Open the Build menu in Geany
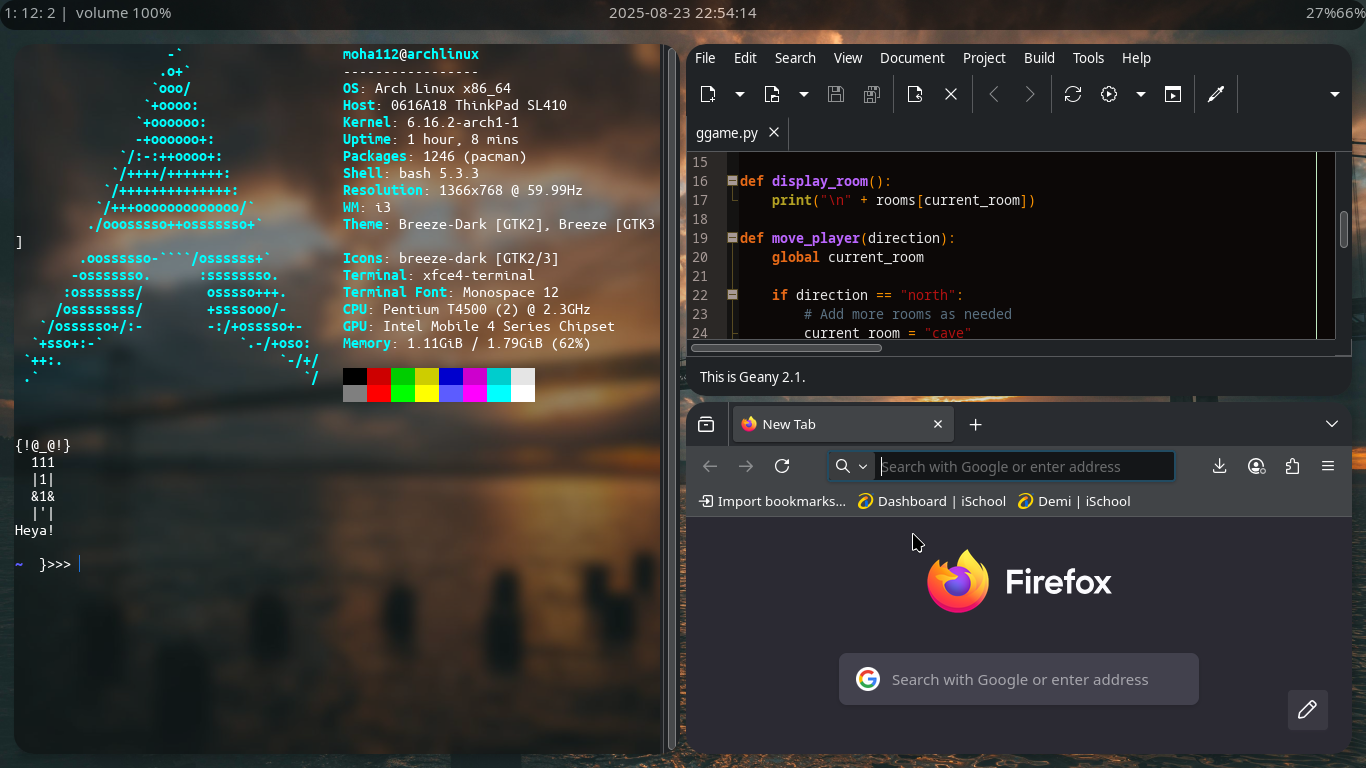Screen dimensions: 1366x768 coord(1039,58)
